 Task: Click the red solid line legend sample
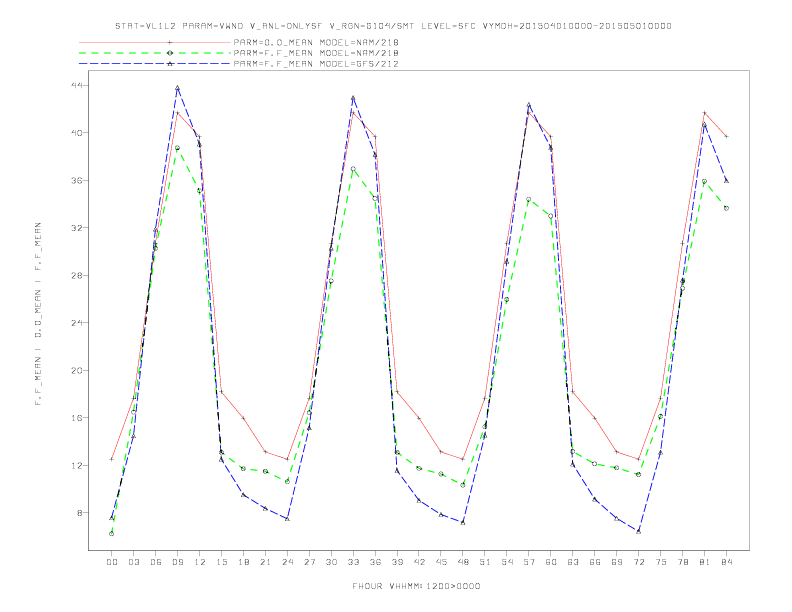tap(155, 42)
